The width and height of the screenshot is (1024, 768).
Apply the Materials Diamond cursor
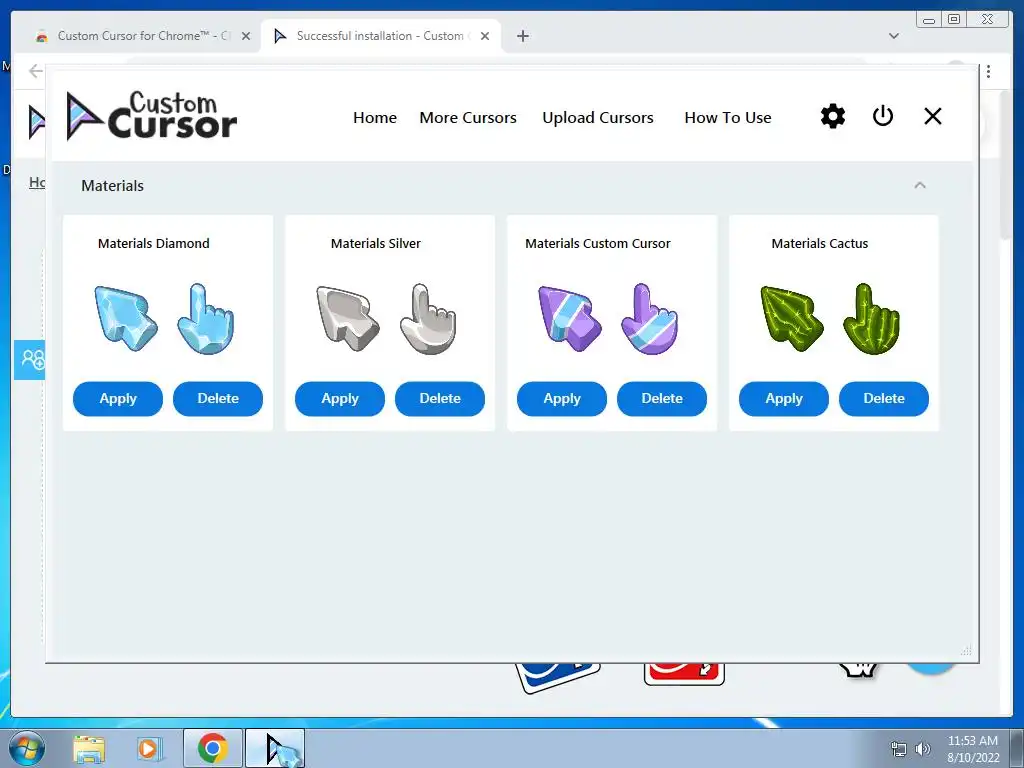(x=118, y=398)
